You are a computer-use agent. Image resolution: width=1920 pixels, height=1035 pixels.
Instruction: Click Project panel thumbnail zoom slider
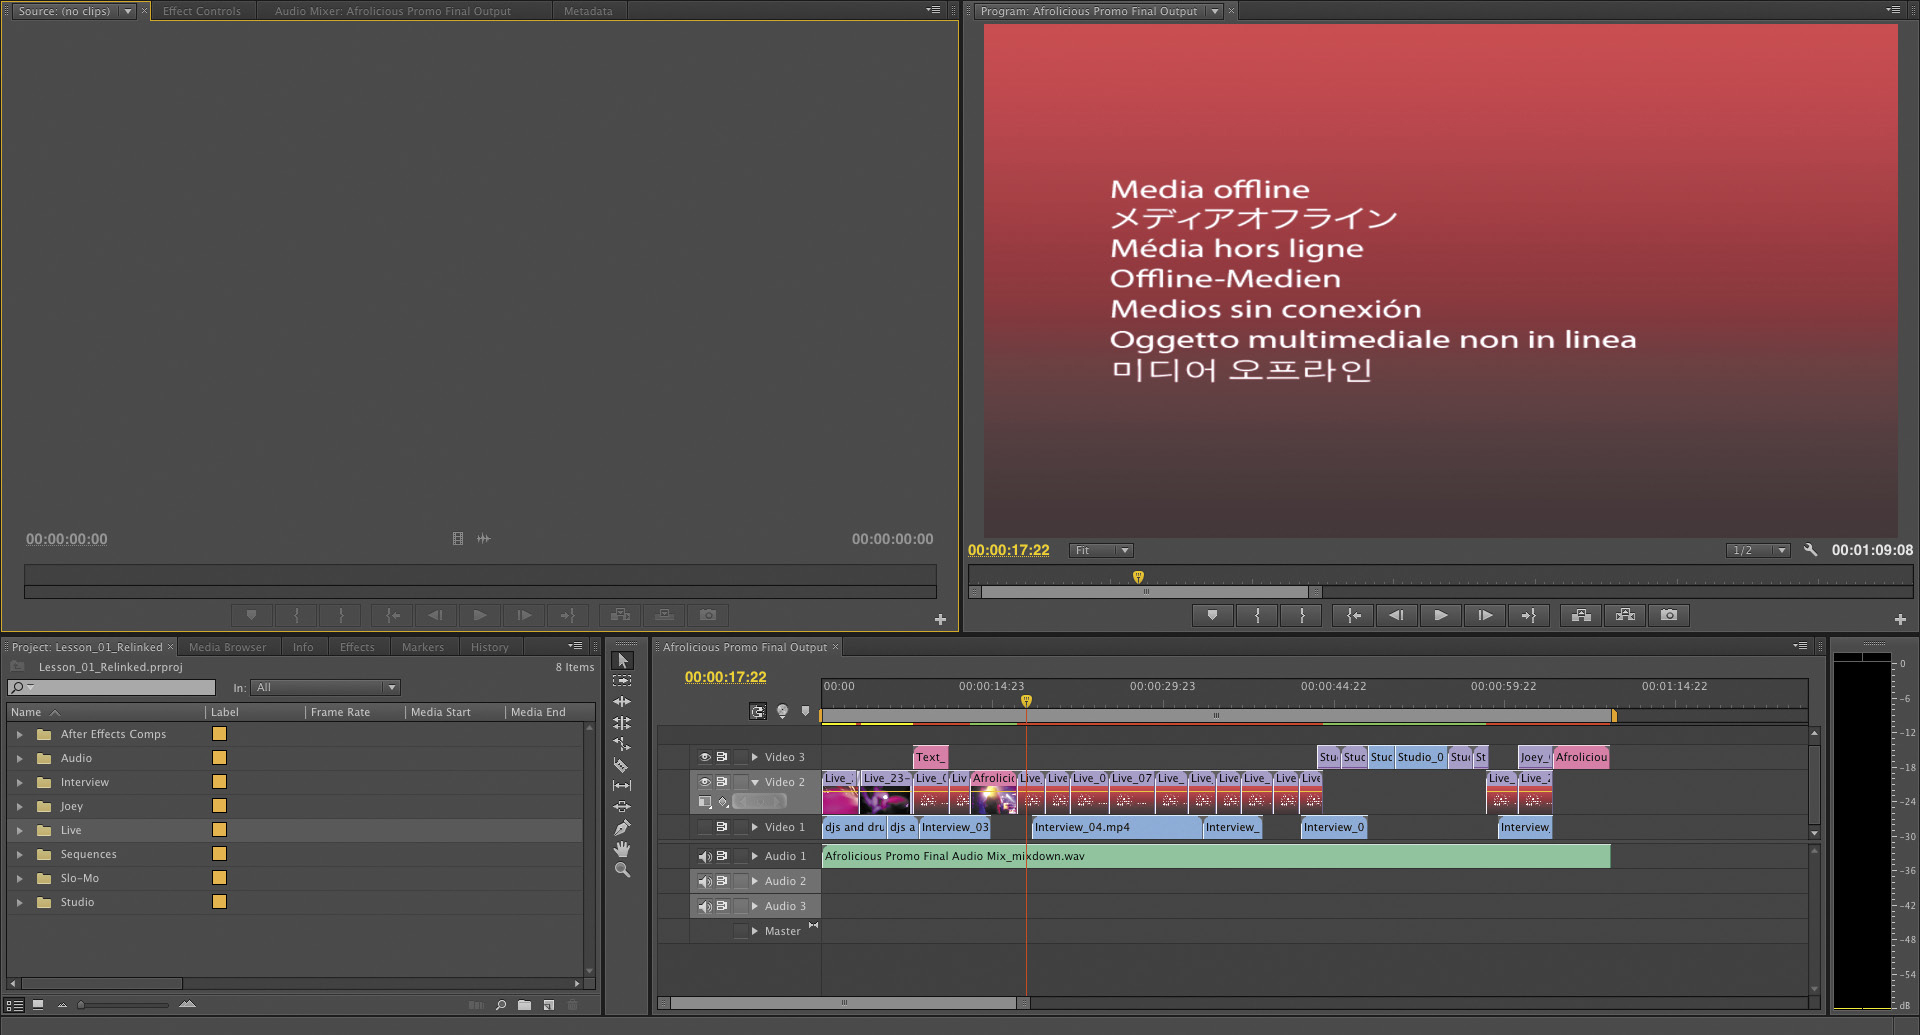[x=124, y=1005]
